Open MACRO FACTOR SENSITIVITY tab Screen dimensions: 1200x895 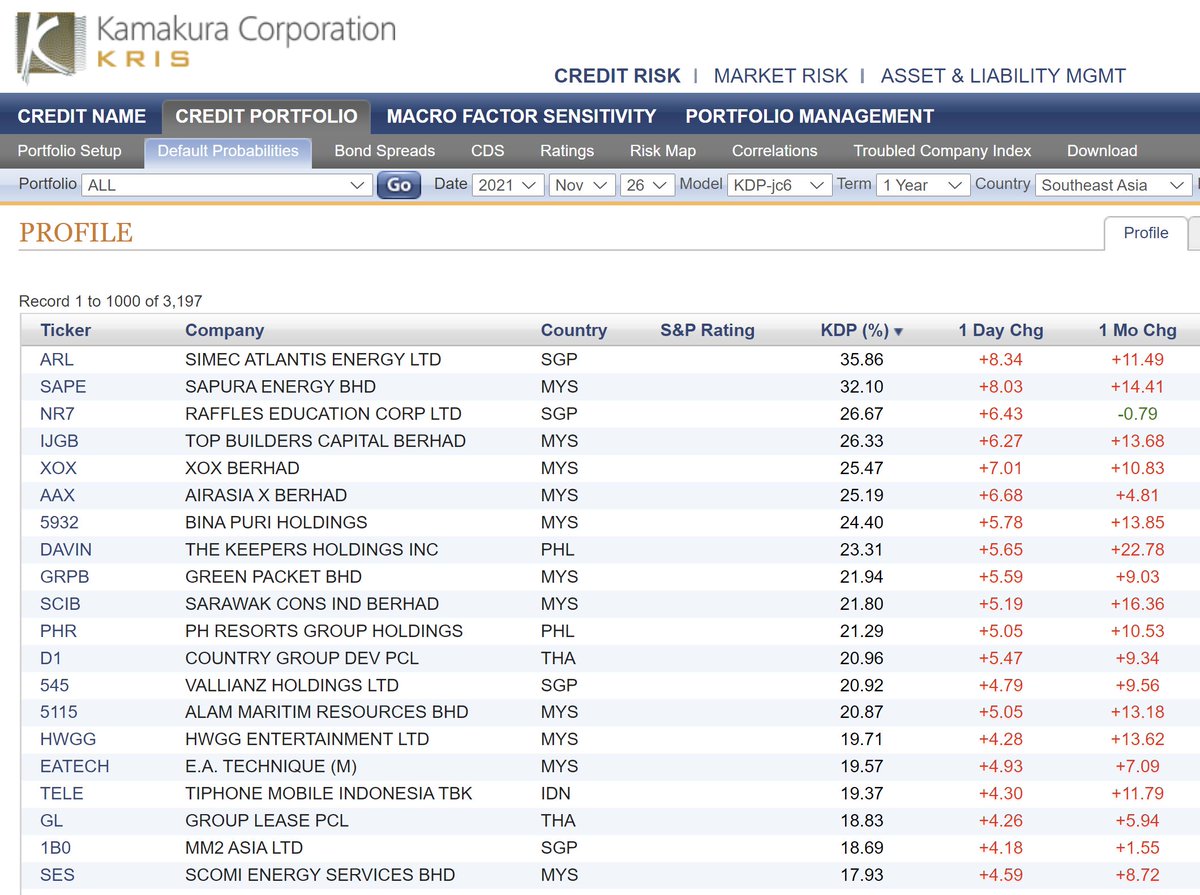coord(521,116)
